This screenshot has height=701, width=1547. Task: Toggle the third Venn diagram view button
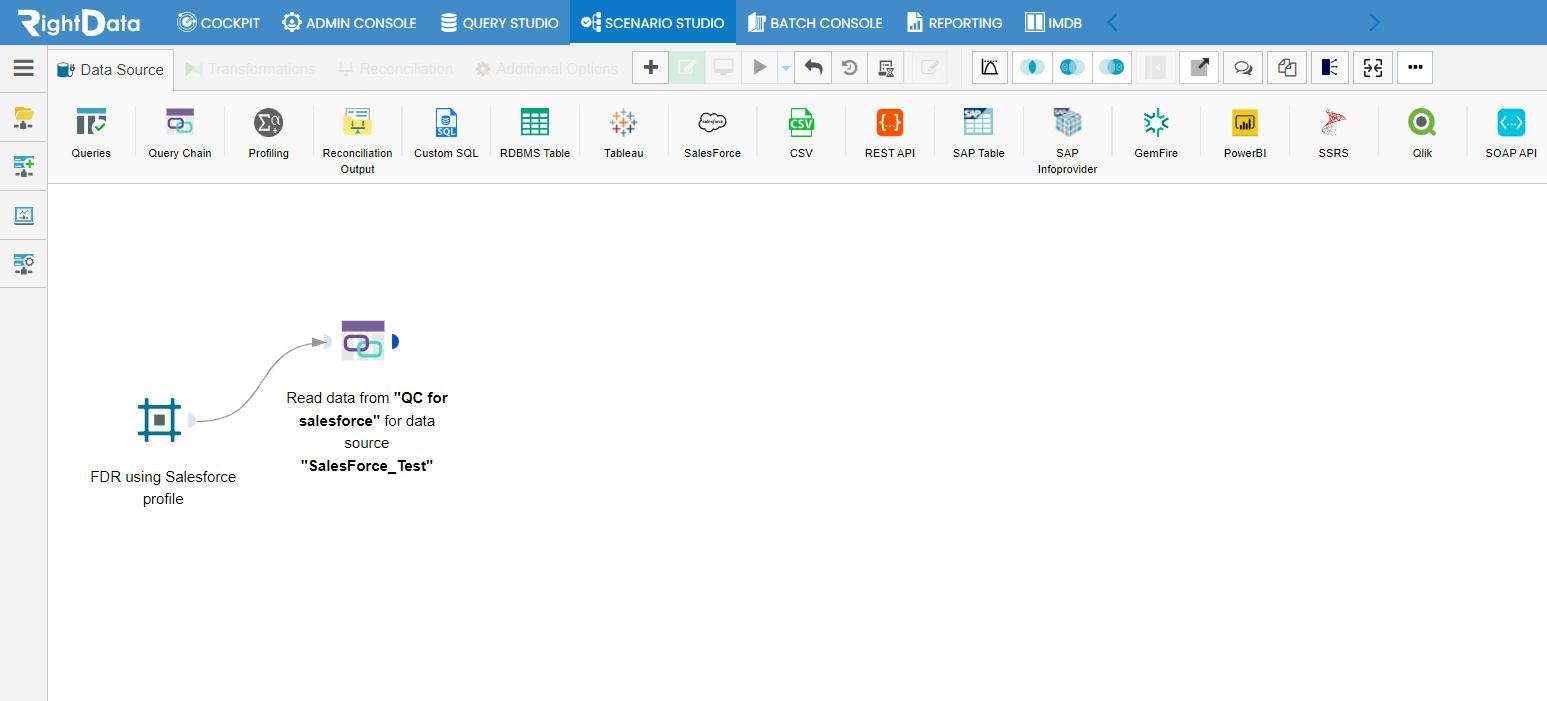click(1112, 68)
